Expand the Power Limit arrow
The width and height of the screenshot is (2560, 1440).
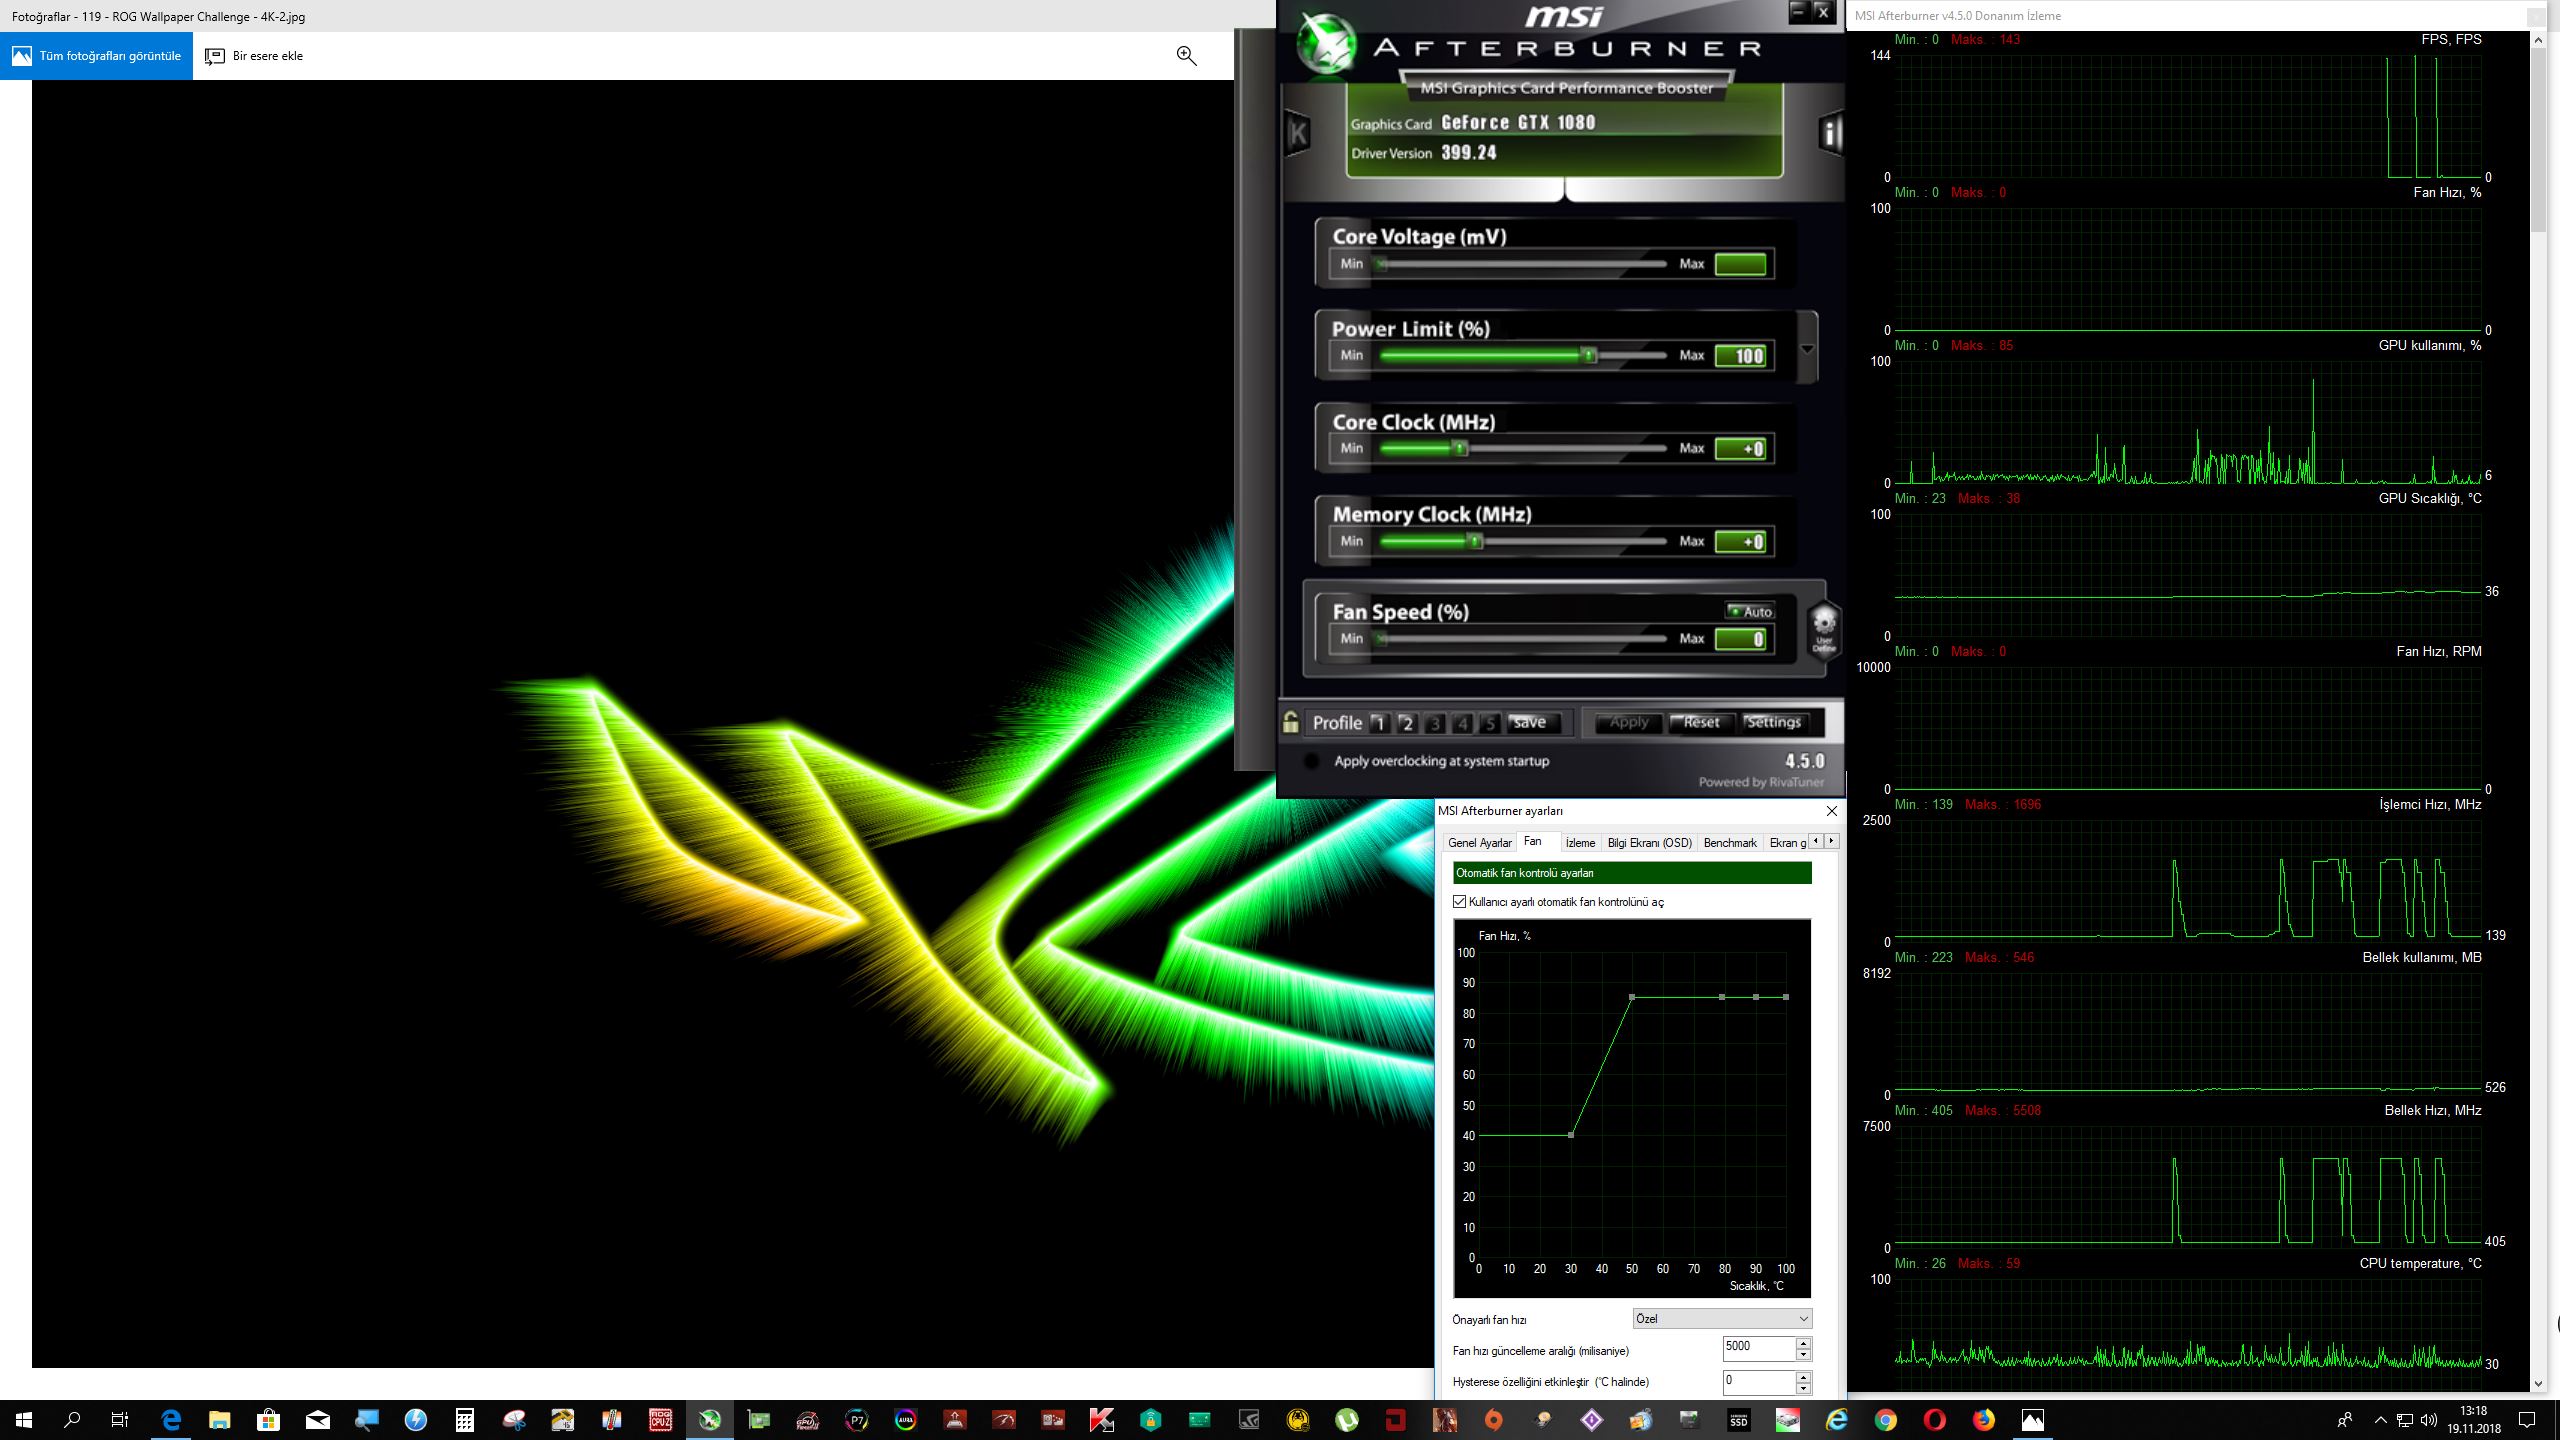point(1807,349)
